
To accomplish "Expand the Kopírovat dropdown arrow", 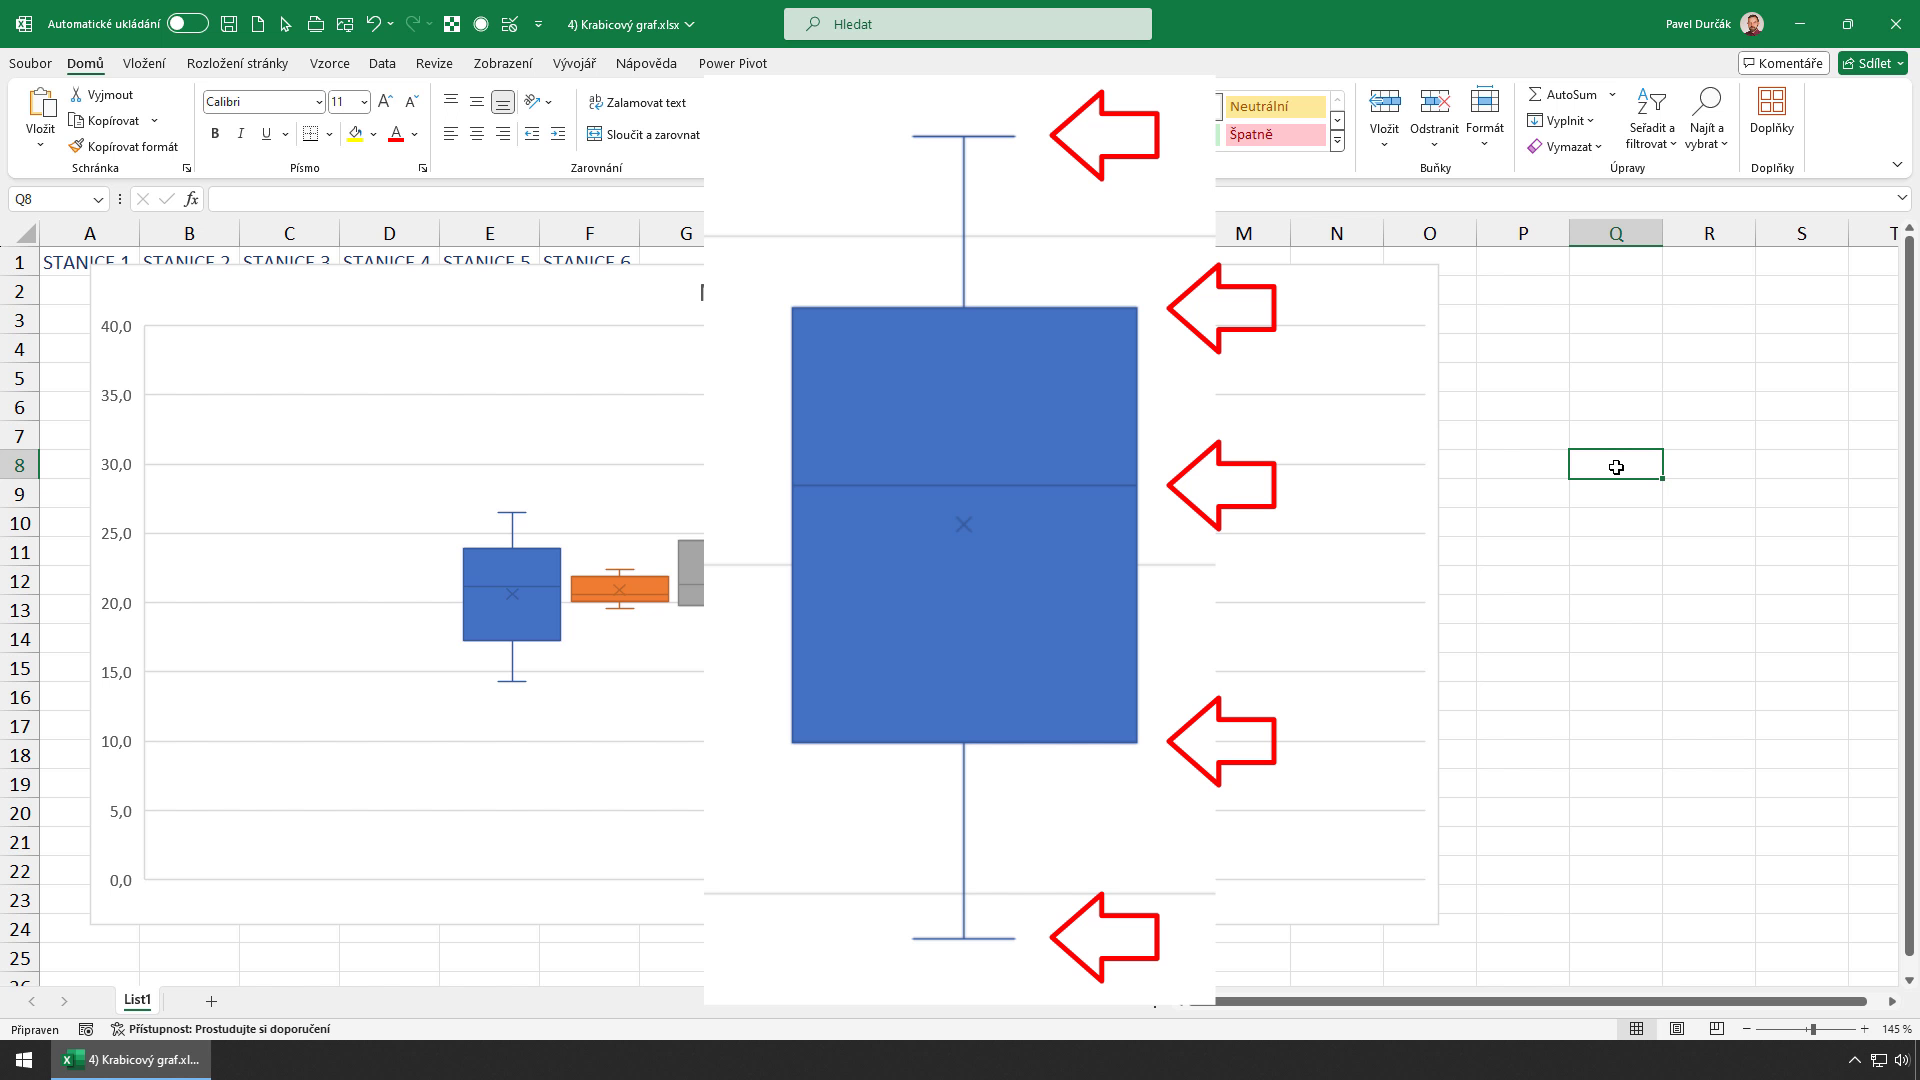I will tap(154, 121).
